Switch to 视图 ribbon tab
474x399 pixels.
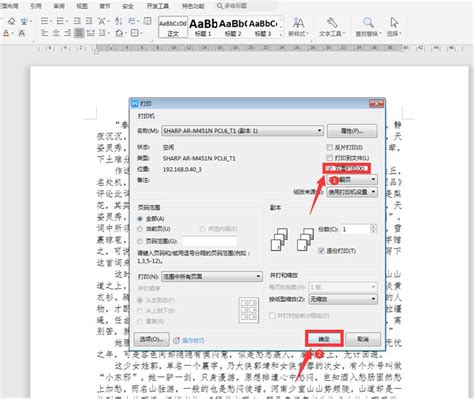click(x=82, y=6)
